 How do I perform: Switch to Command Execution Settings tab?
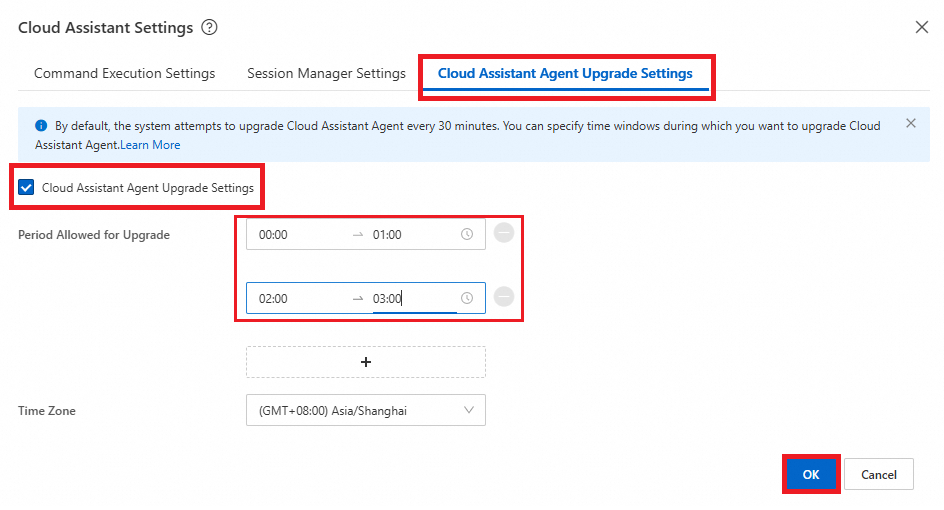pyautogui.click(x=125, y=73)
